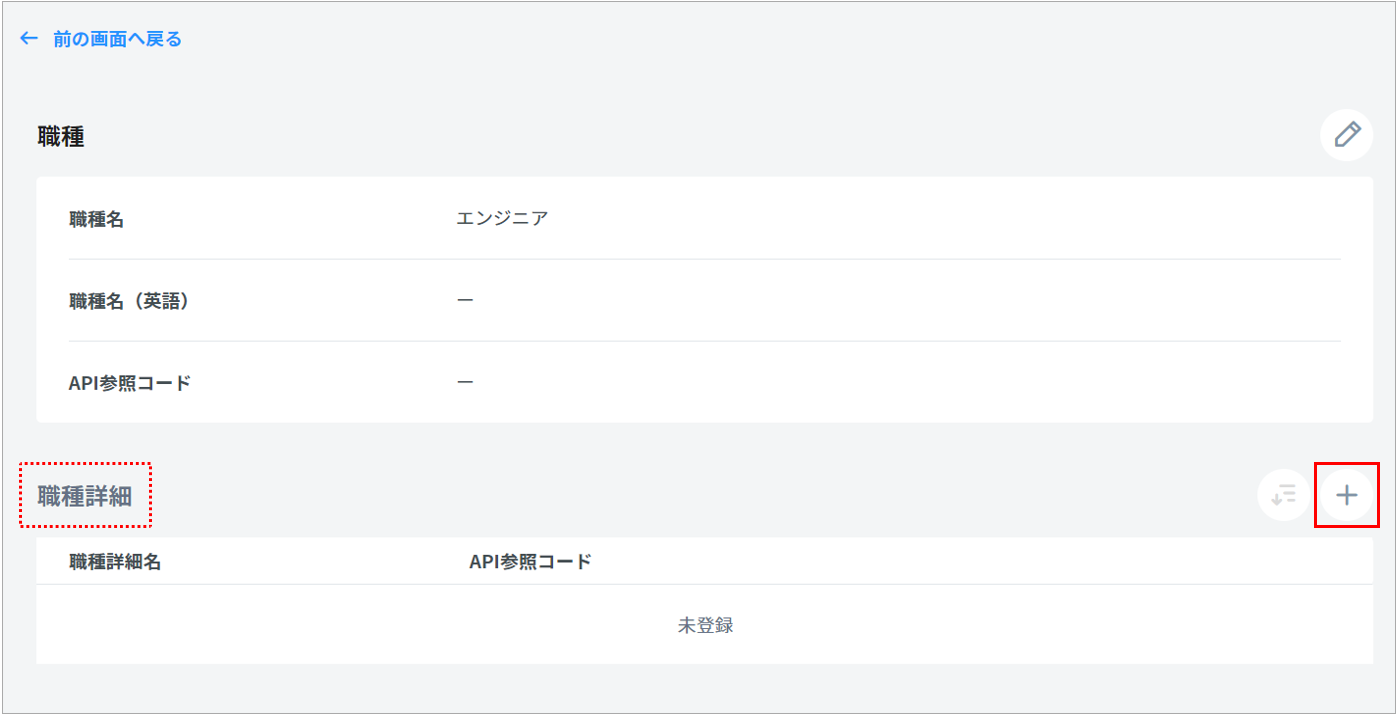Click the 職種名 field label

(97, 219)
